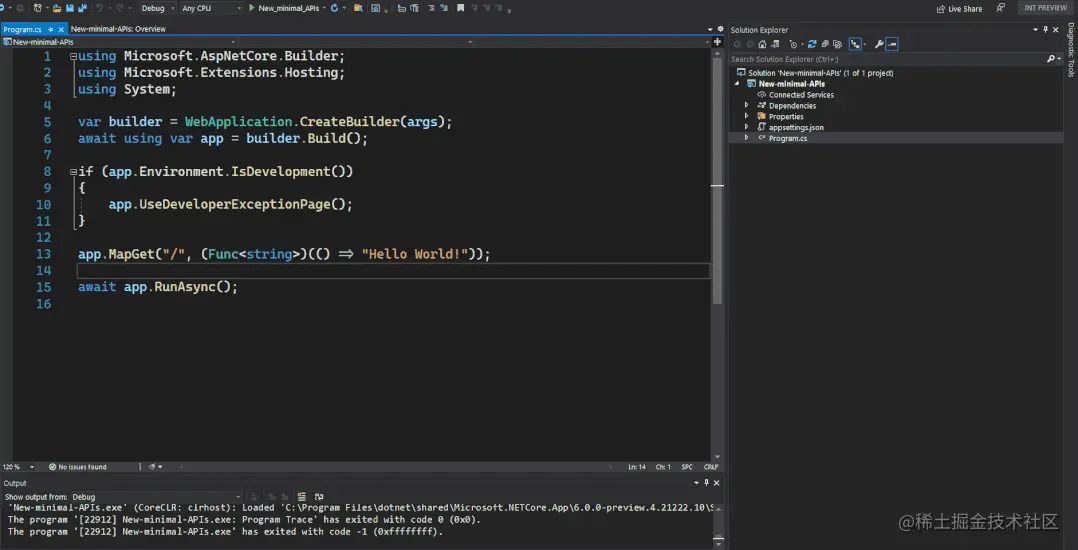1078x550 pixels.
Task: Click the Save icon in the toolbar
Action: click(69, 8)
